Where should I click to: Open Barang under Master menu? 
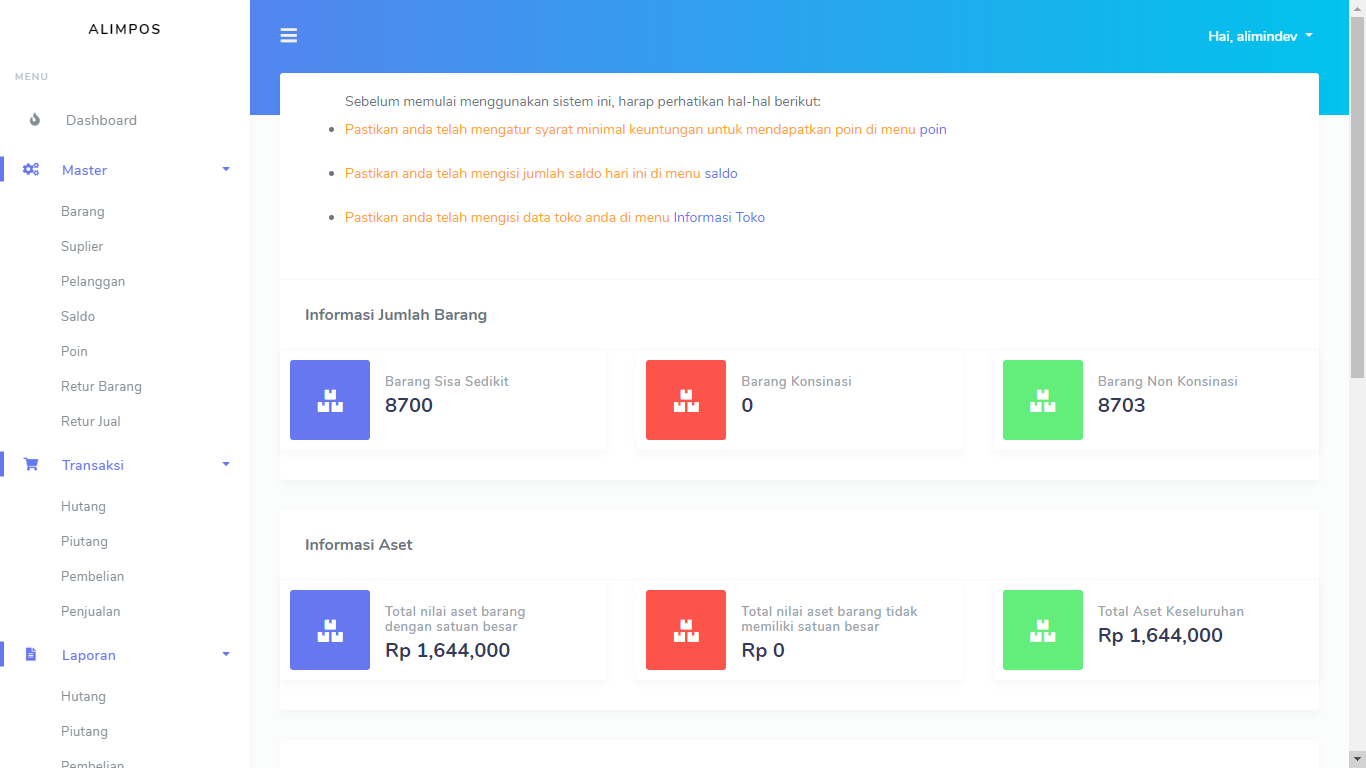[83, 212]
